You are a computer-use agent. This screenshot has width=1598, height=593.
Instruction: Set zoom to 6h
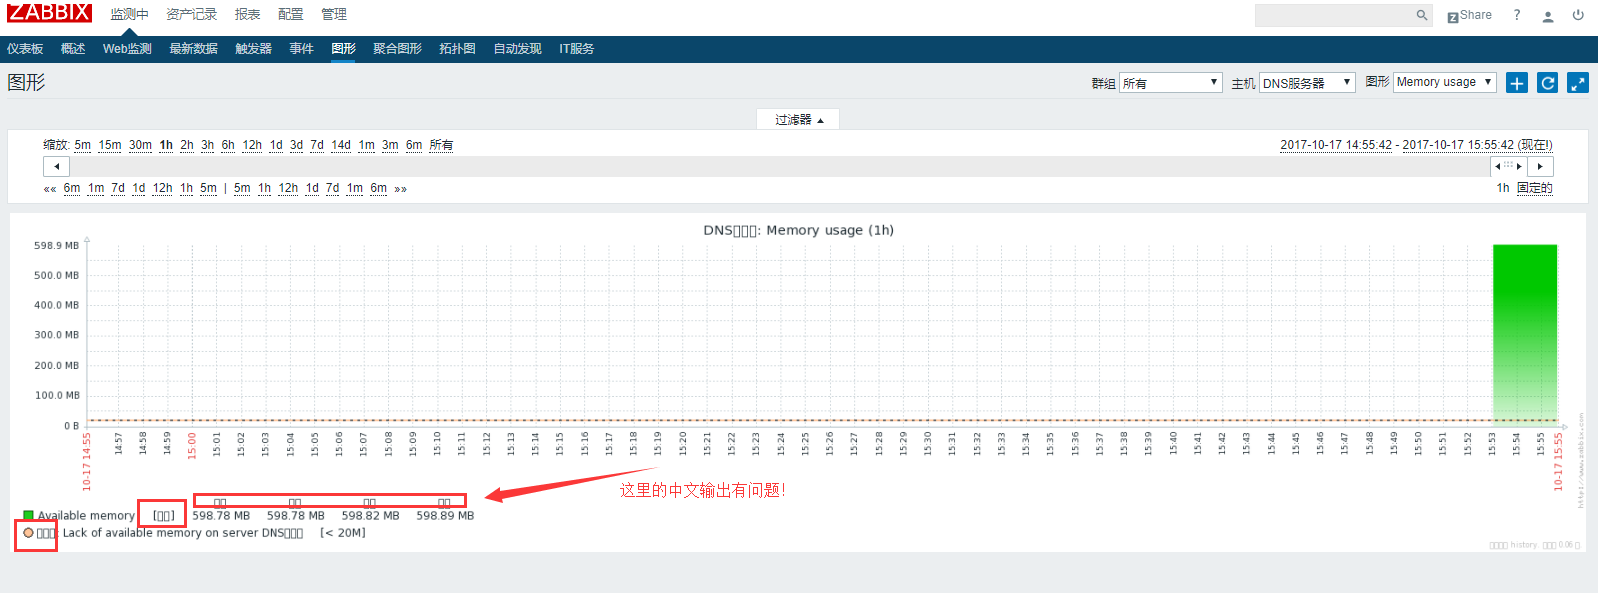tap(228, 145)
